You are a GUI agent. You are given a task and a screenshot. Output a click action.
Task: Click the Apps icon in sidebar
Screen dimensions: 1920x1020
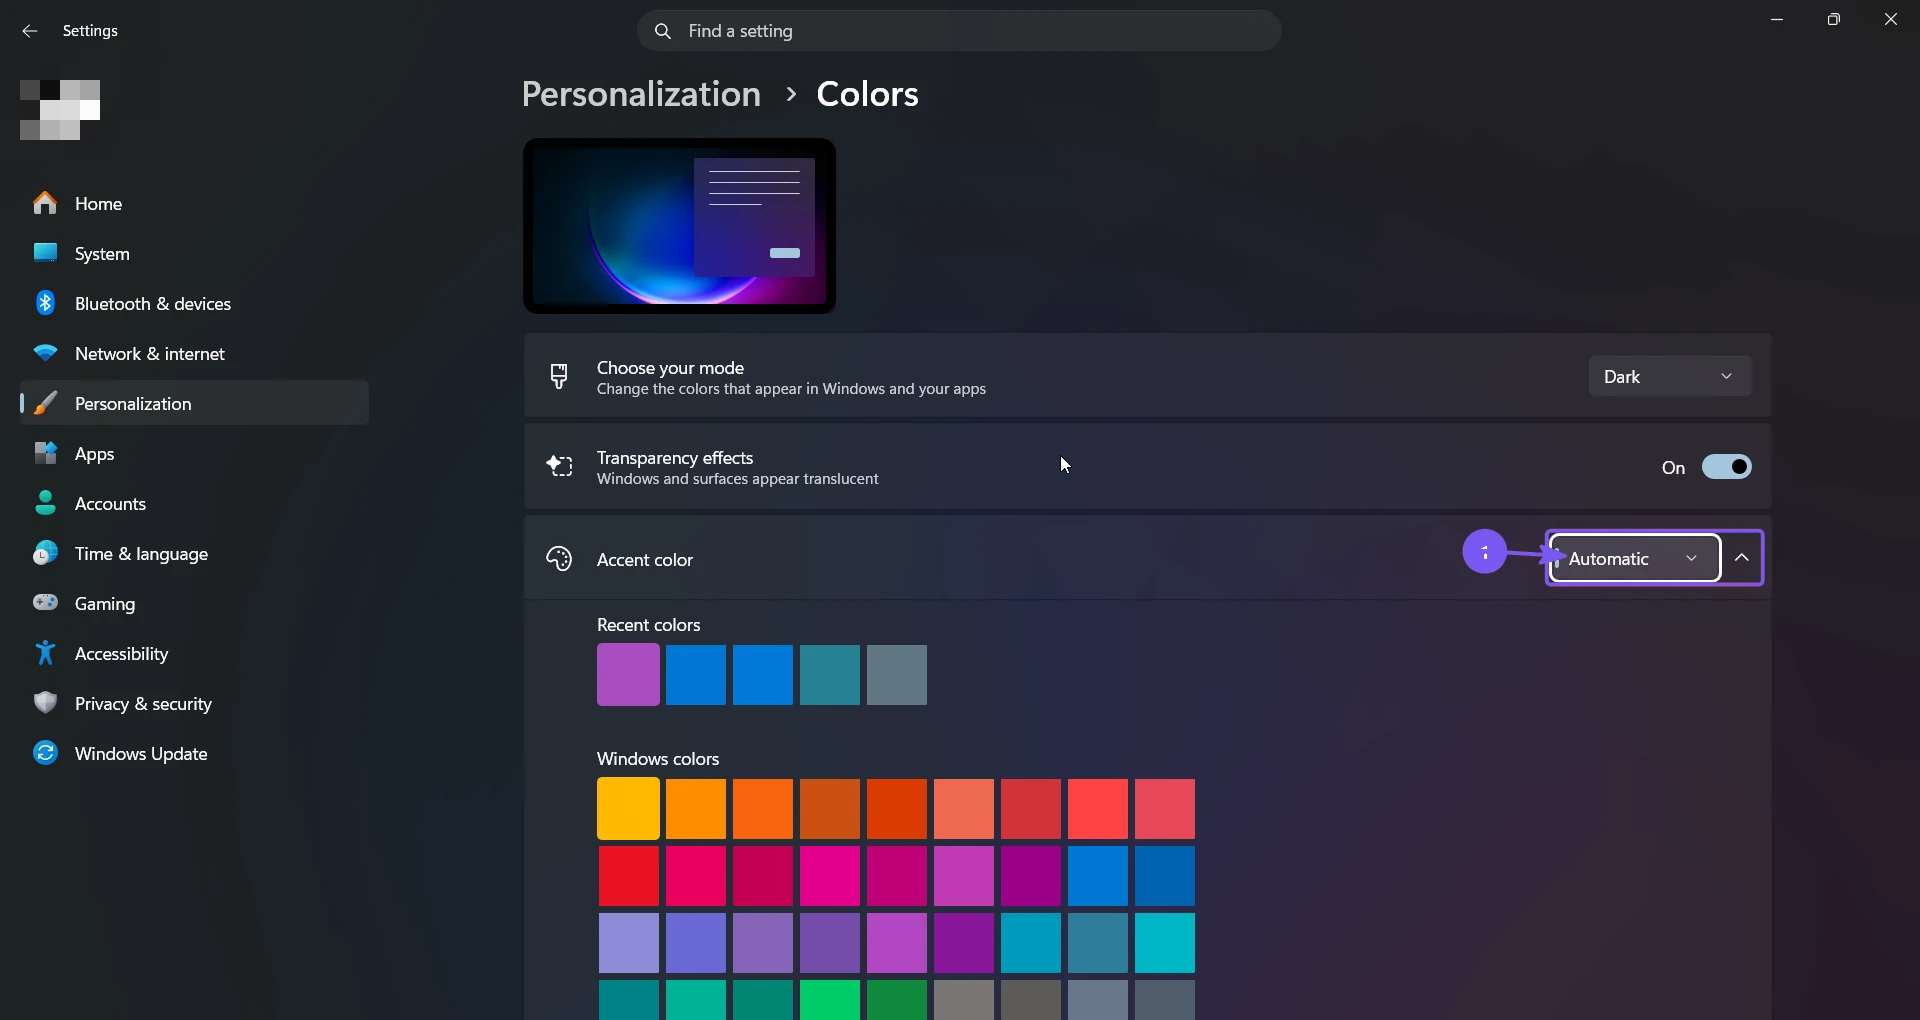click(x=45, y=453)
